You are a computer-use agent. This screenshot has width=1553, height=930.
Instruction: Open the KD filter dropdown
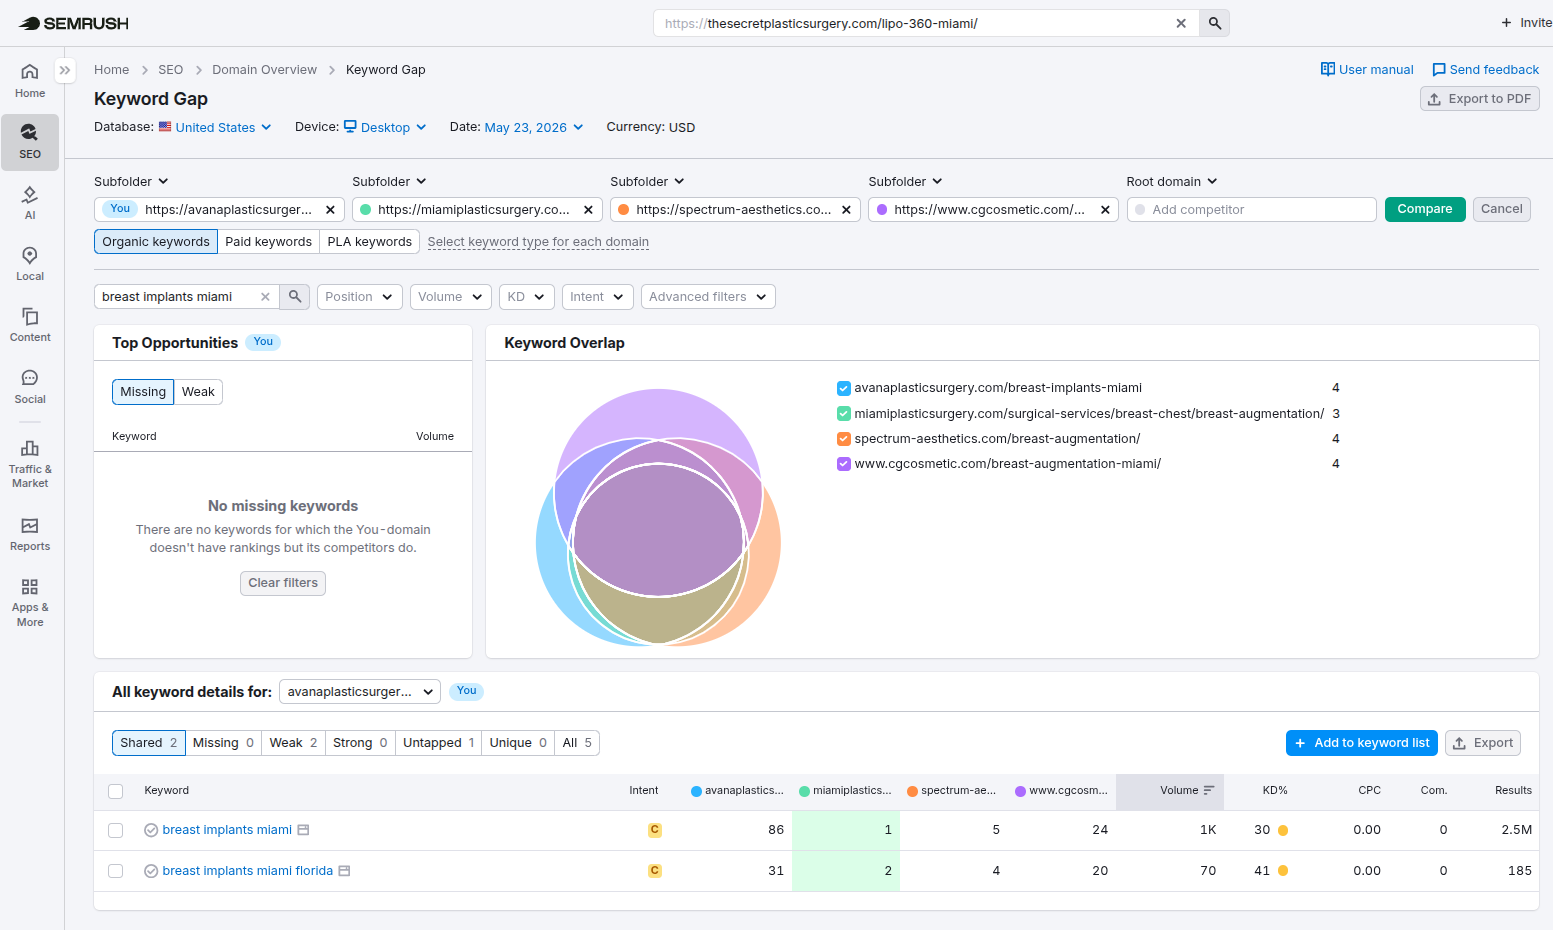click(527, 297)
